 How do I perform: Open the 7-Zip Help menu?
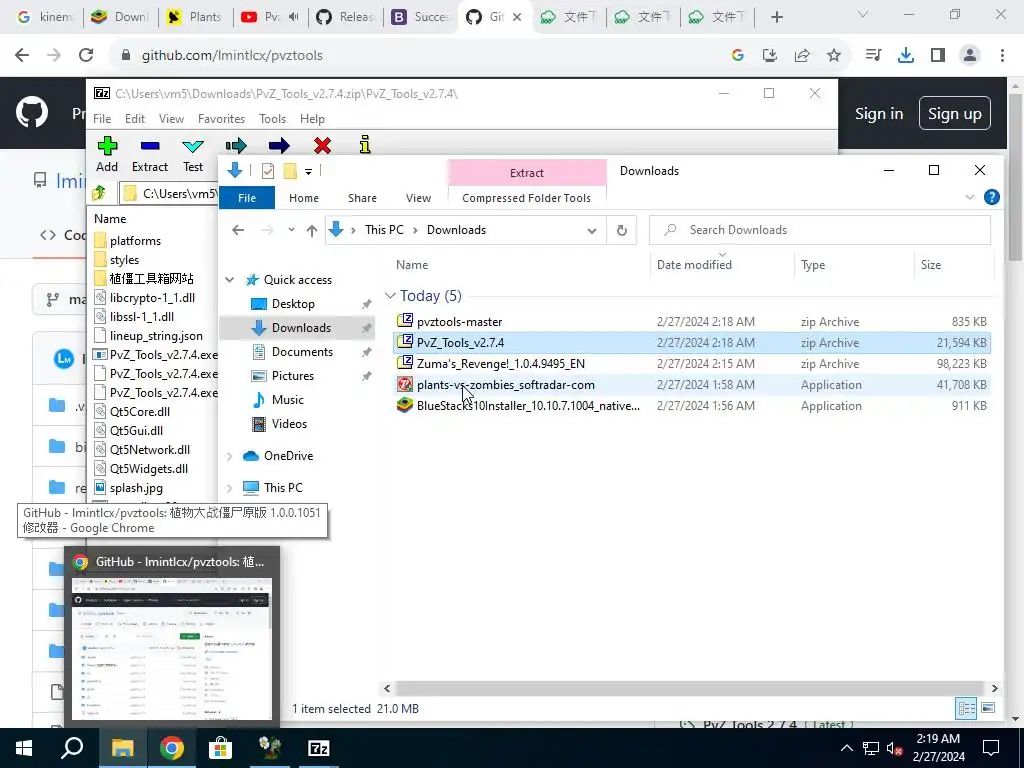[x=312, y=119]
